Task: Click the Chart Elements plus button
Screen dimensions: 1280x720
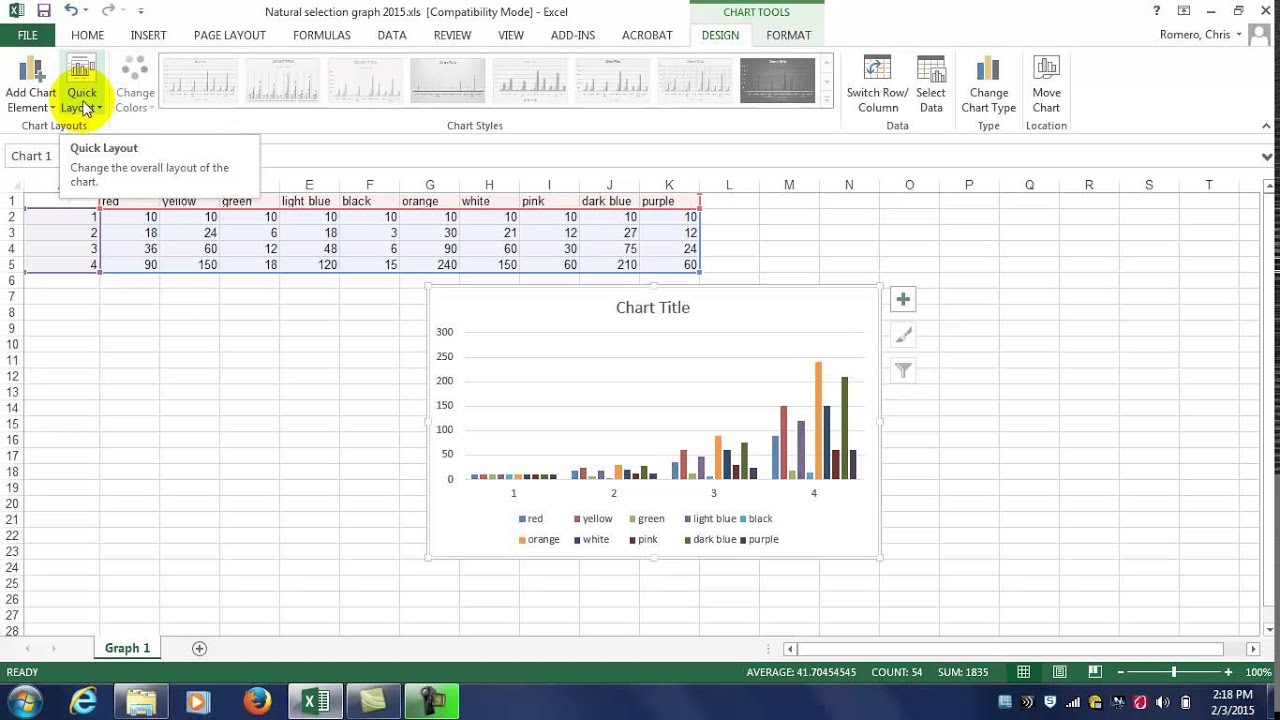Action: click(x=903, y=299)
